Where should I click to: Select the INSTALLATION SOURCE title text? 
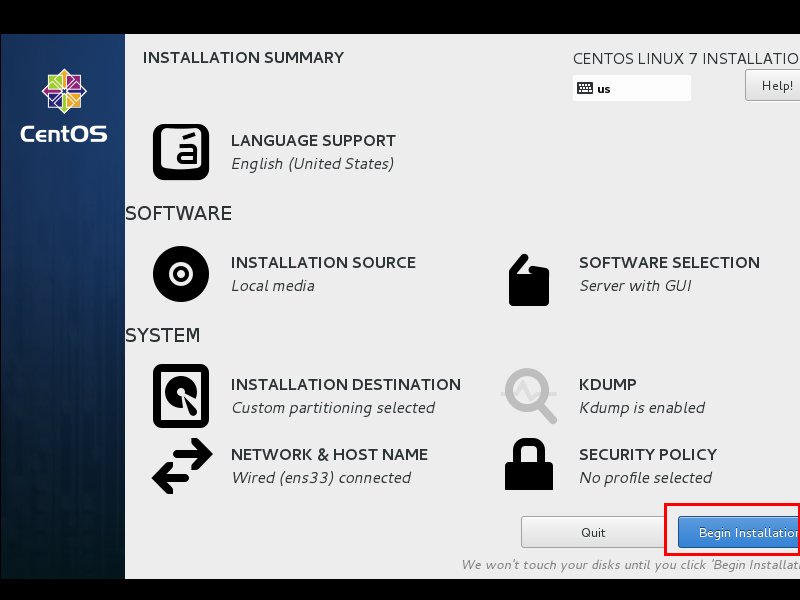323,262
